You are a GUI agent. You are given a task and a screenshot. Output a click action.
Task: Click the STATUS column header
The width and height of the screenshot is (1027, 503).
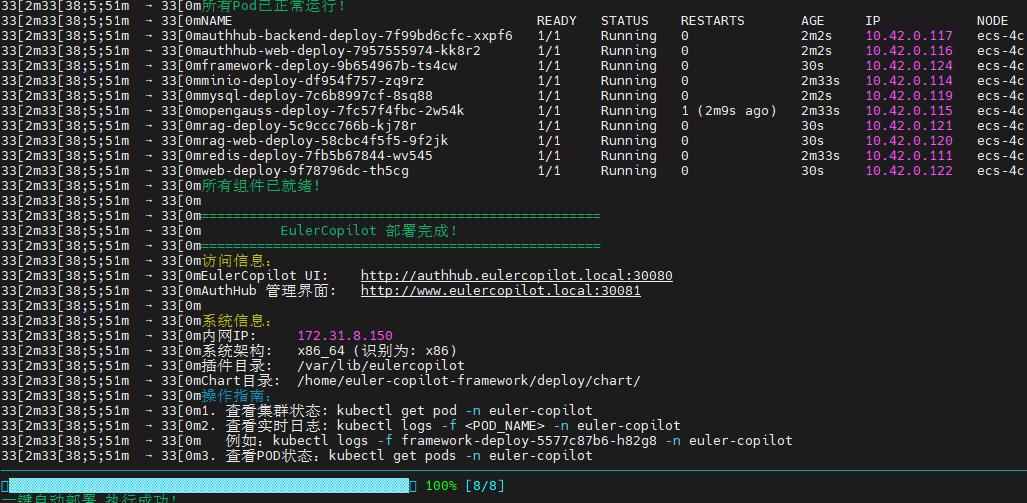pos(625,20)
